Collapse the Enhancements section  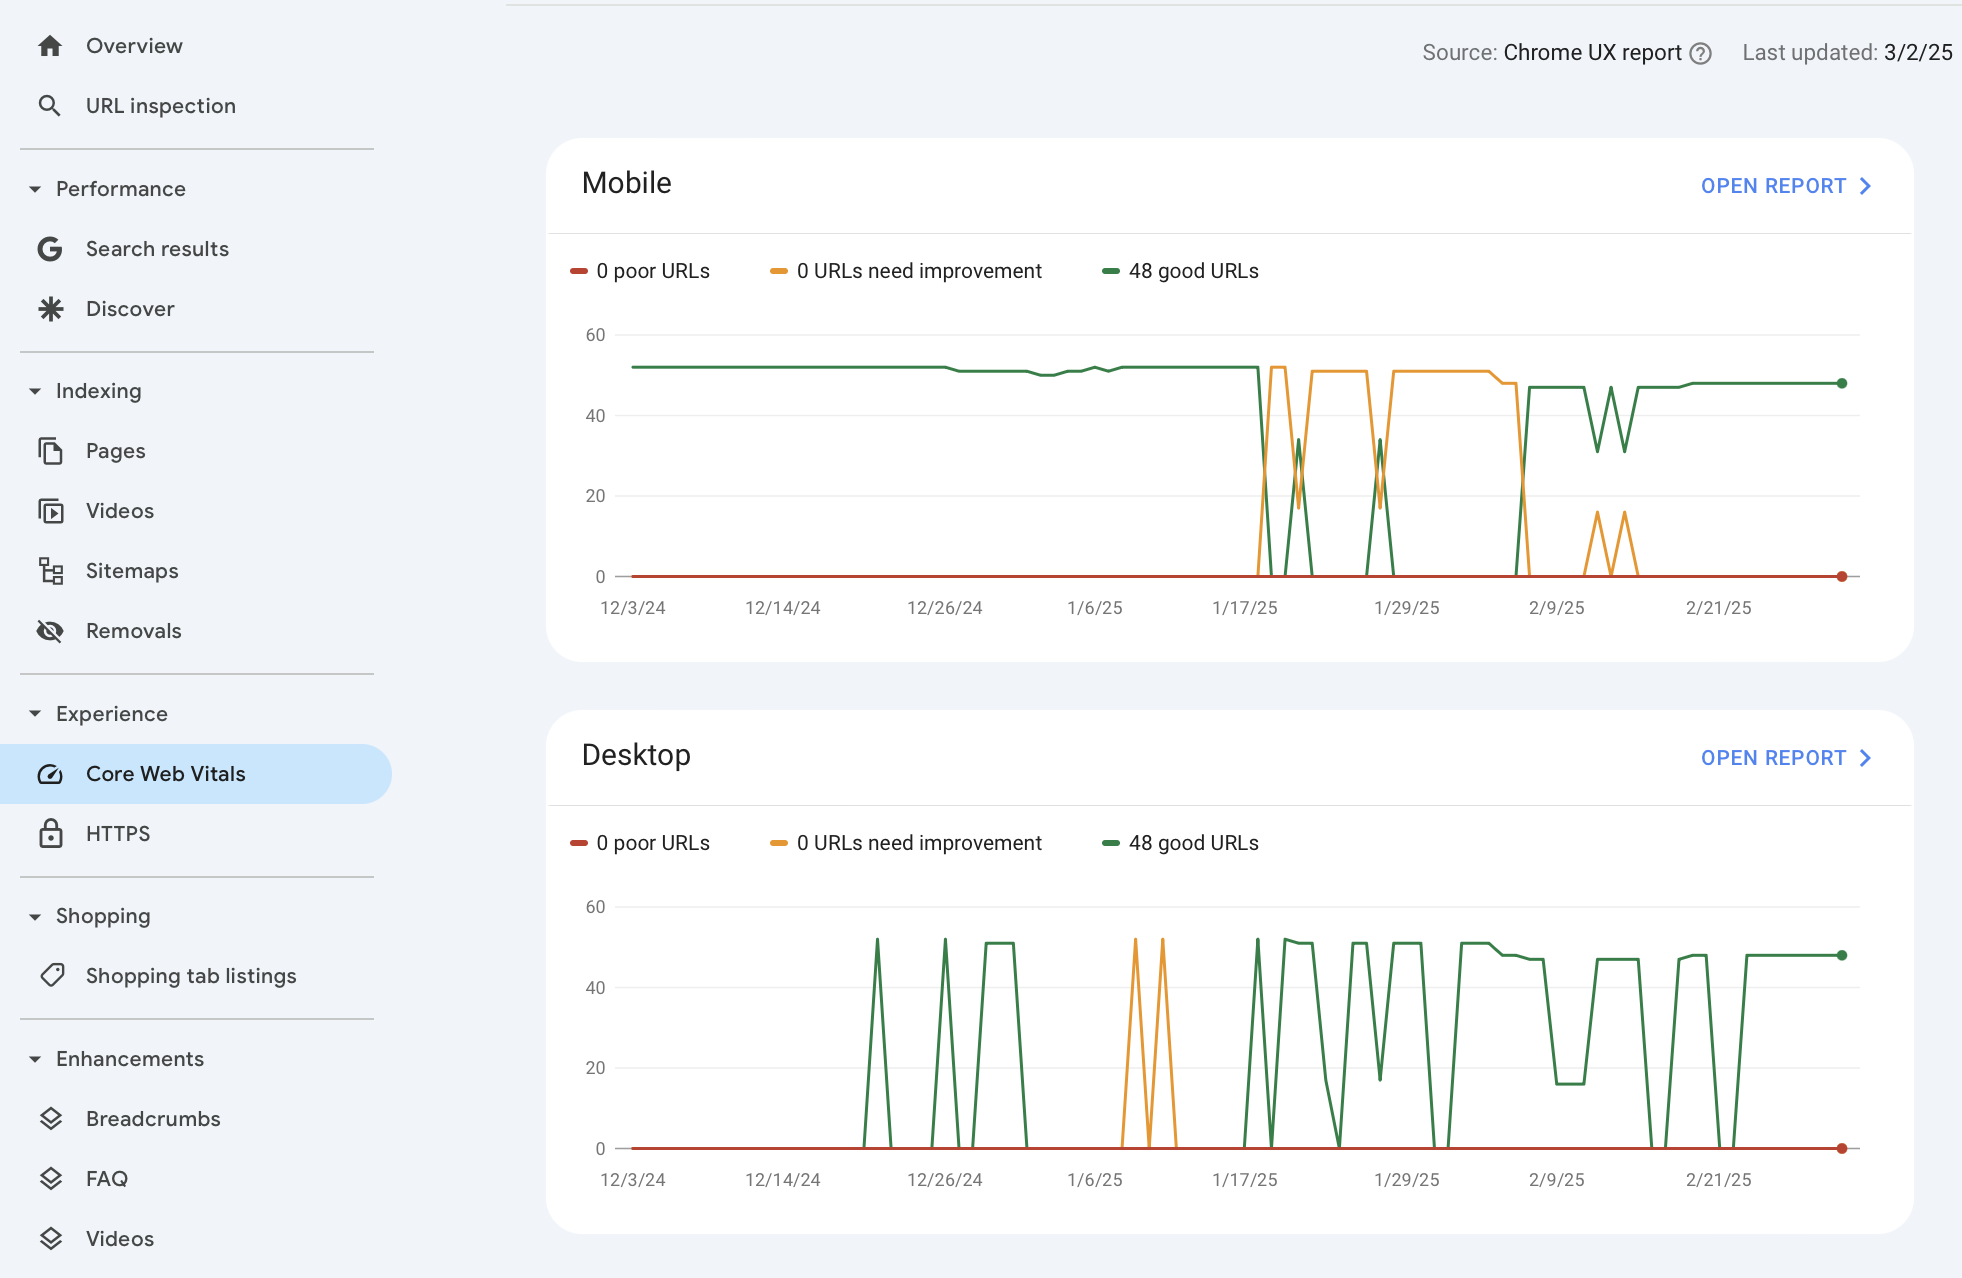coord(33,1058)
